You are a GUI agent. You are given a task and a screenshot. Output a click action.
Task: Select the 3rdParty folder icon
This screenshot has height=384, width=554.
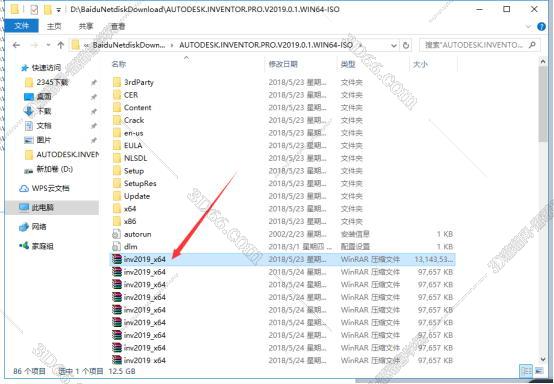pos(117,82)
